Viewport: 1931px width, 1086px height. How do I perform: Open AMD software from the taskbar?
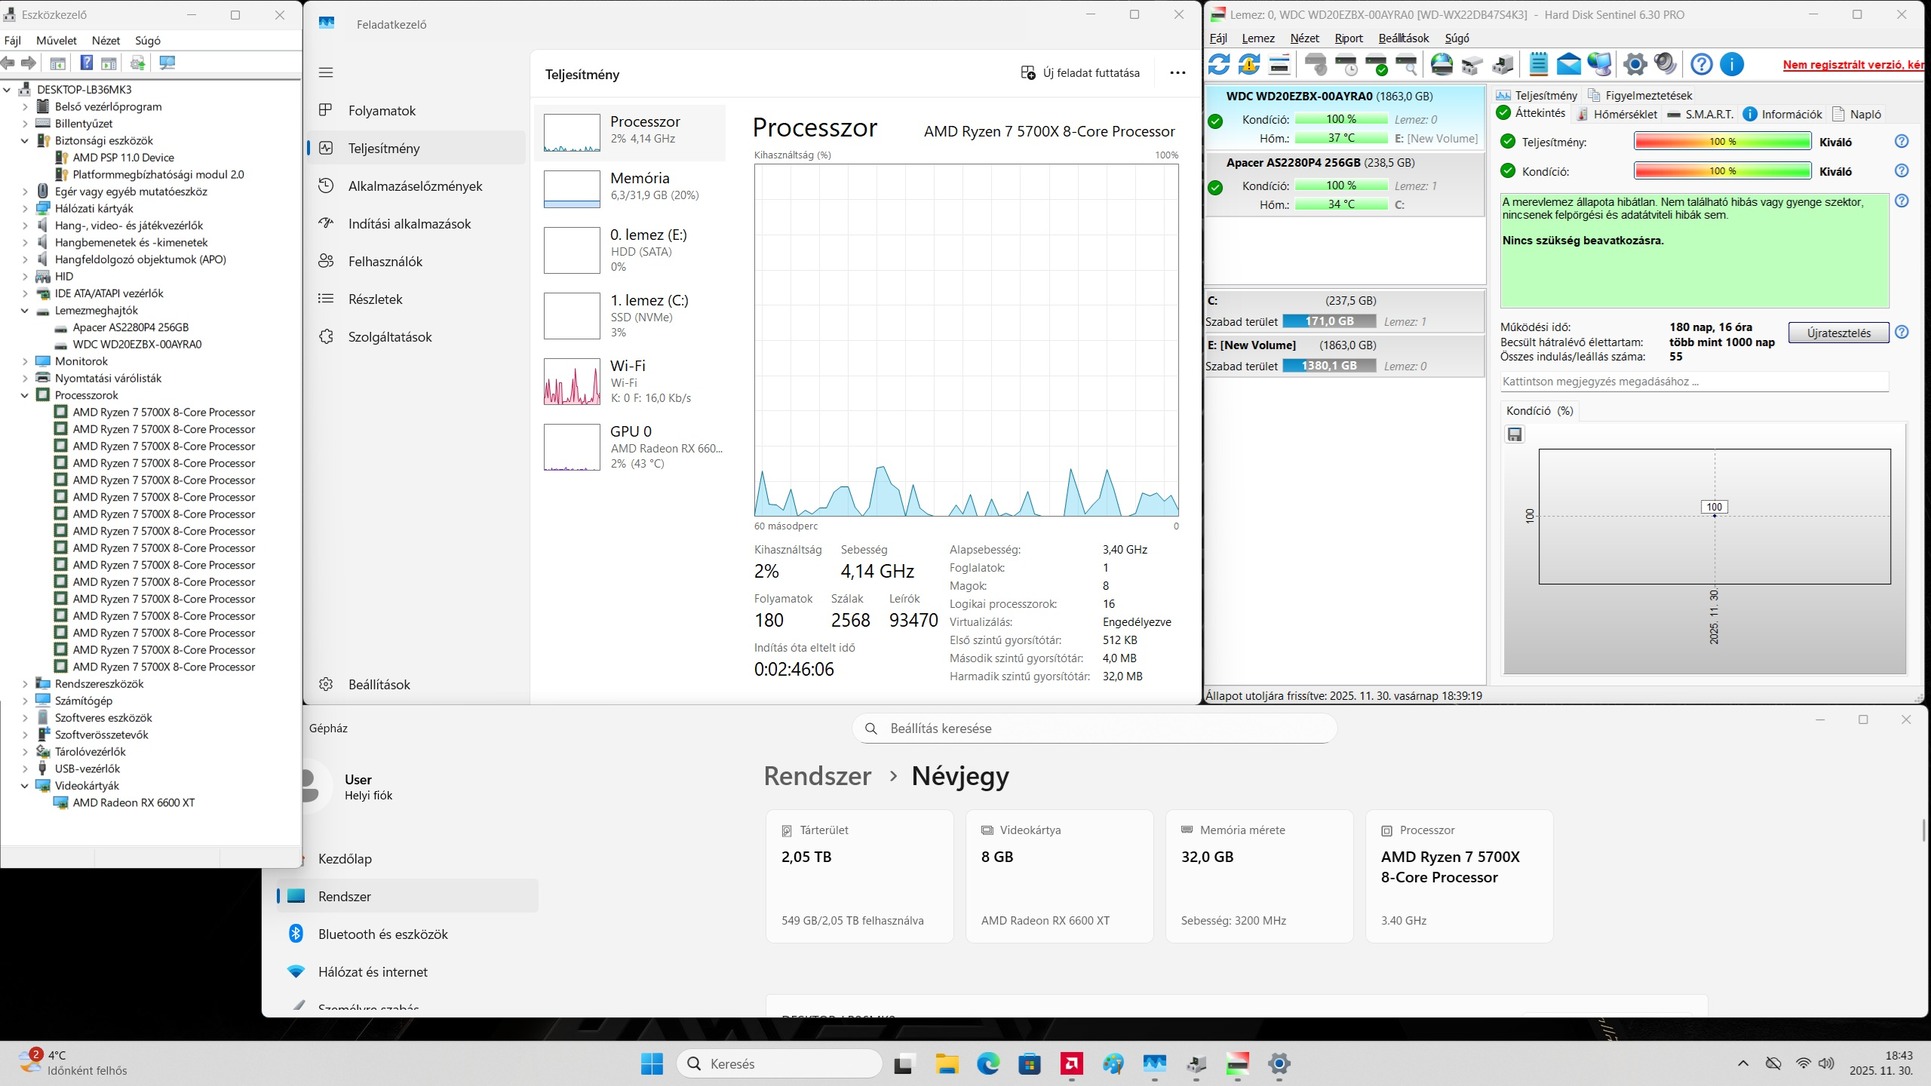(1071, 1064)
